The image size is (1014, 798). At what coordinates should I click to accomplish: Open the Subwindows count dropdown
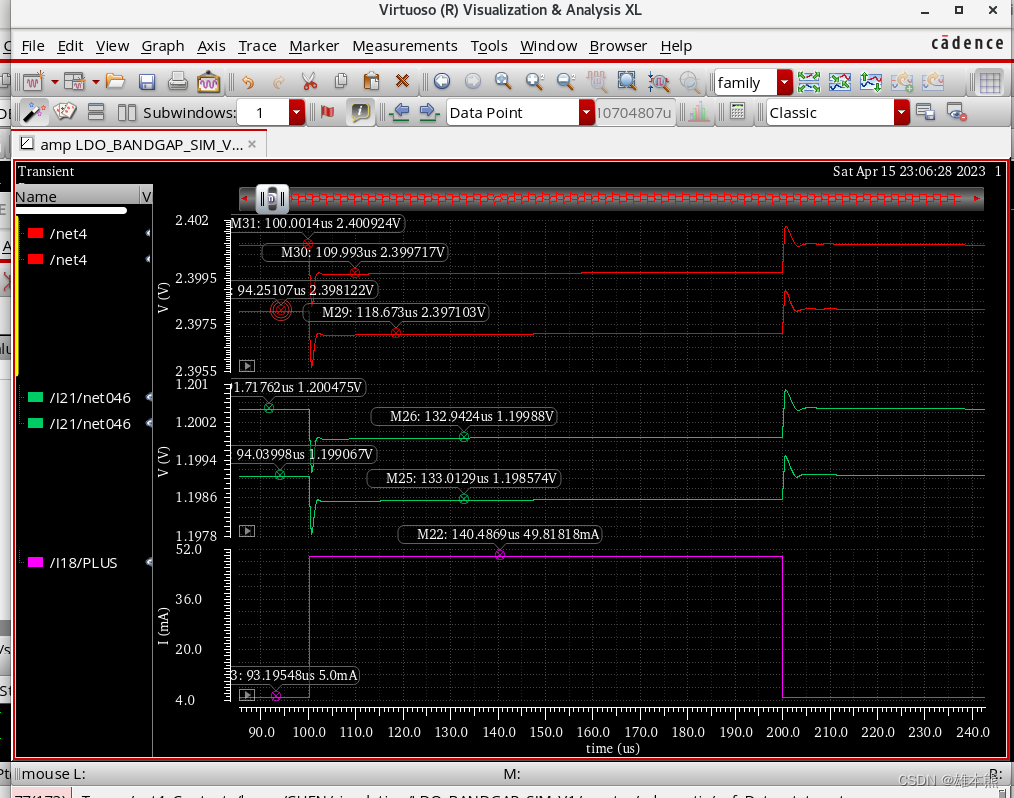[297, 113]
